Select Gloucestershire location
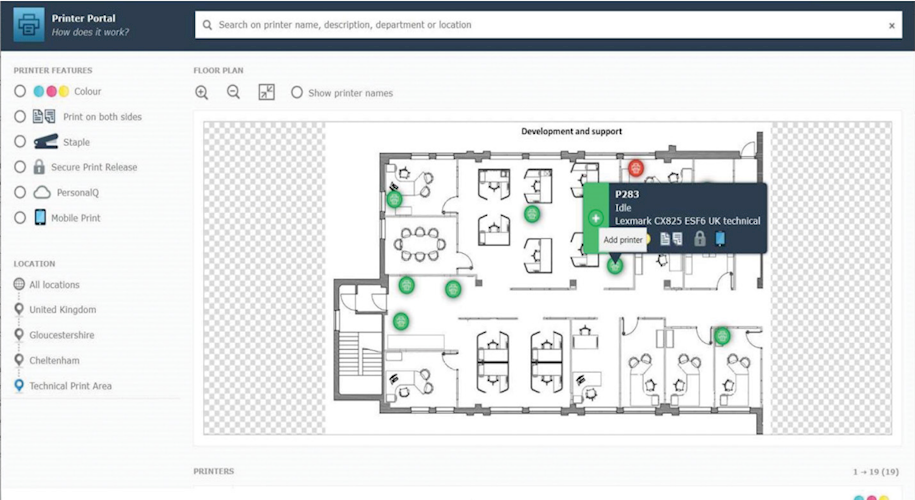 62,335
